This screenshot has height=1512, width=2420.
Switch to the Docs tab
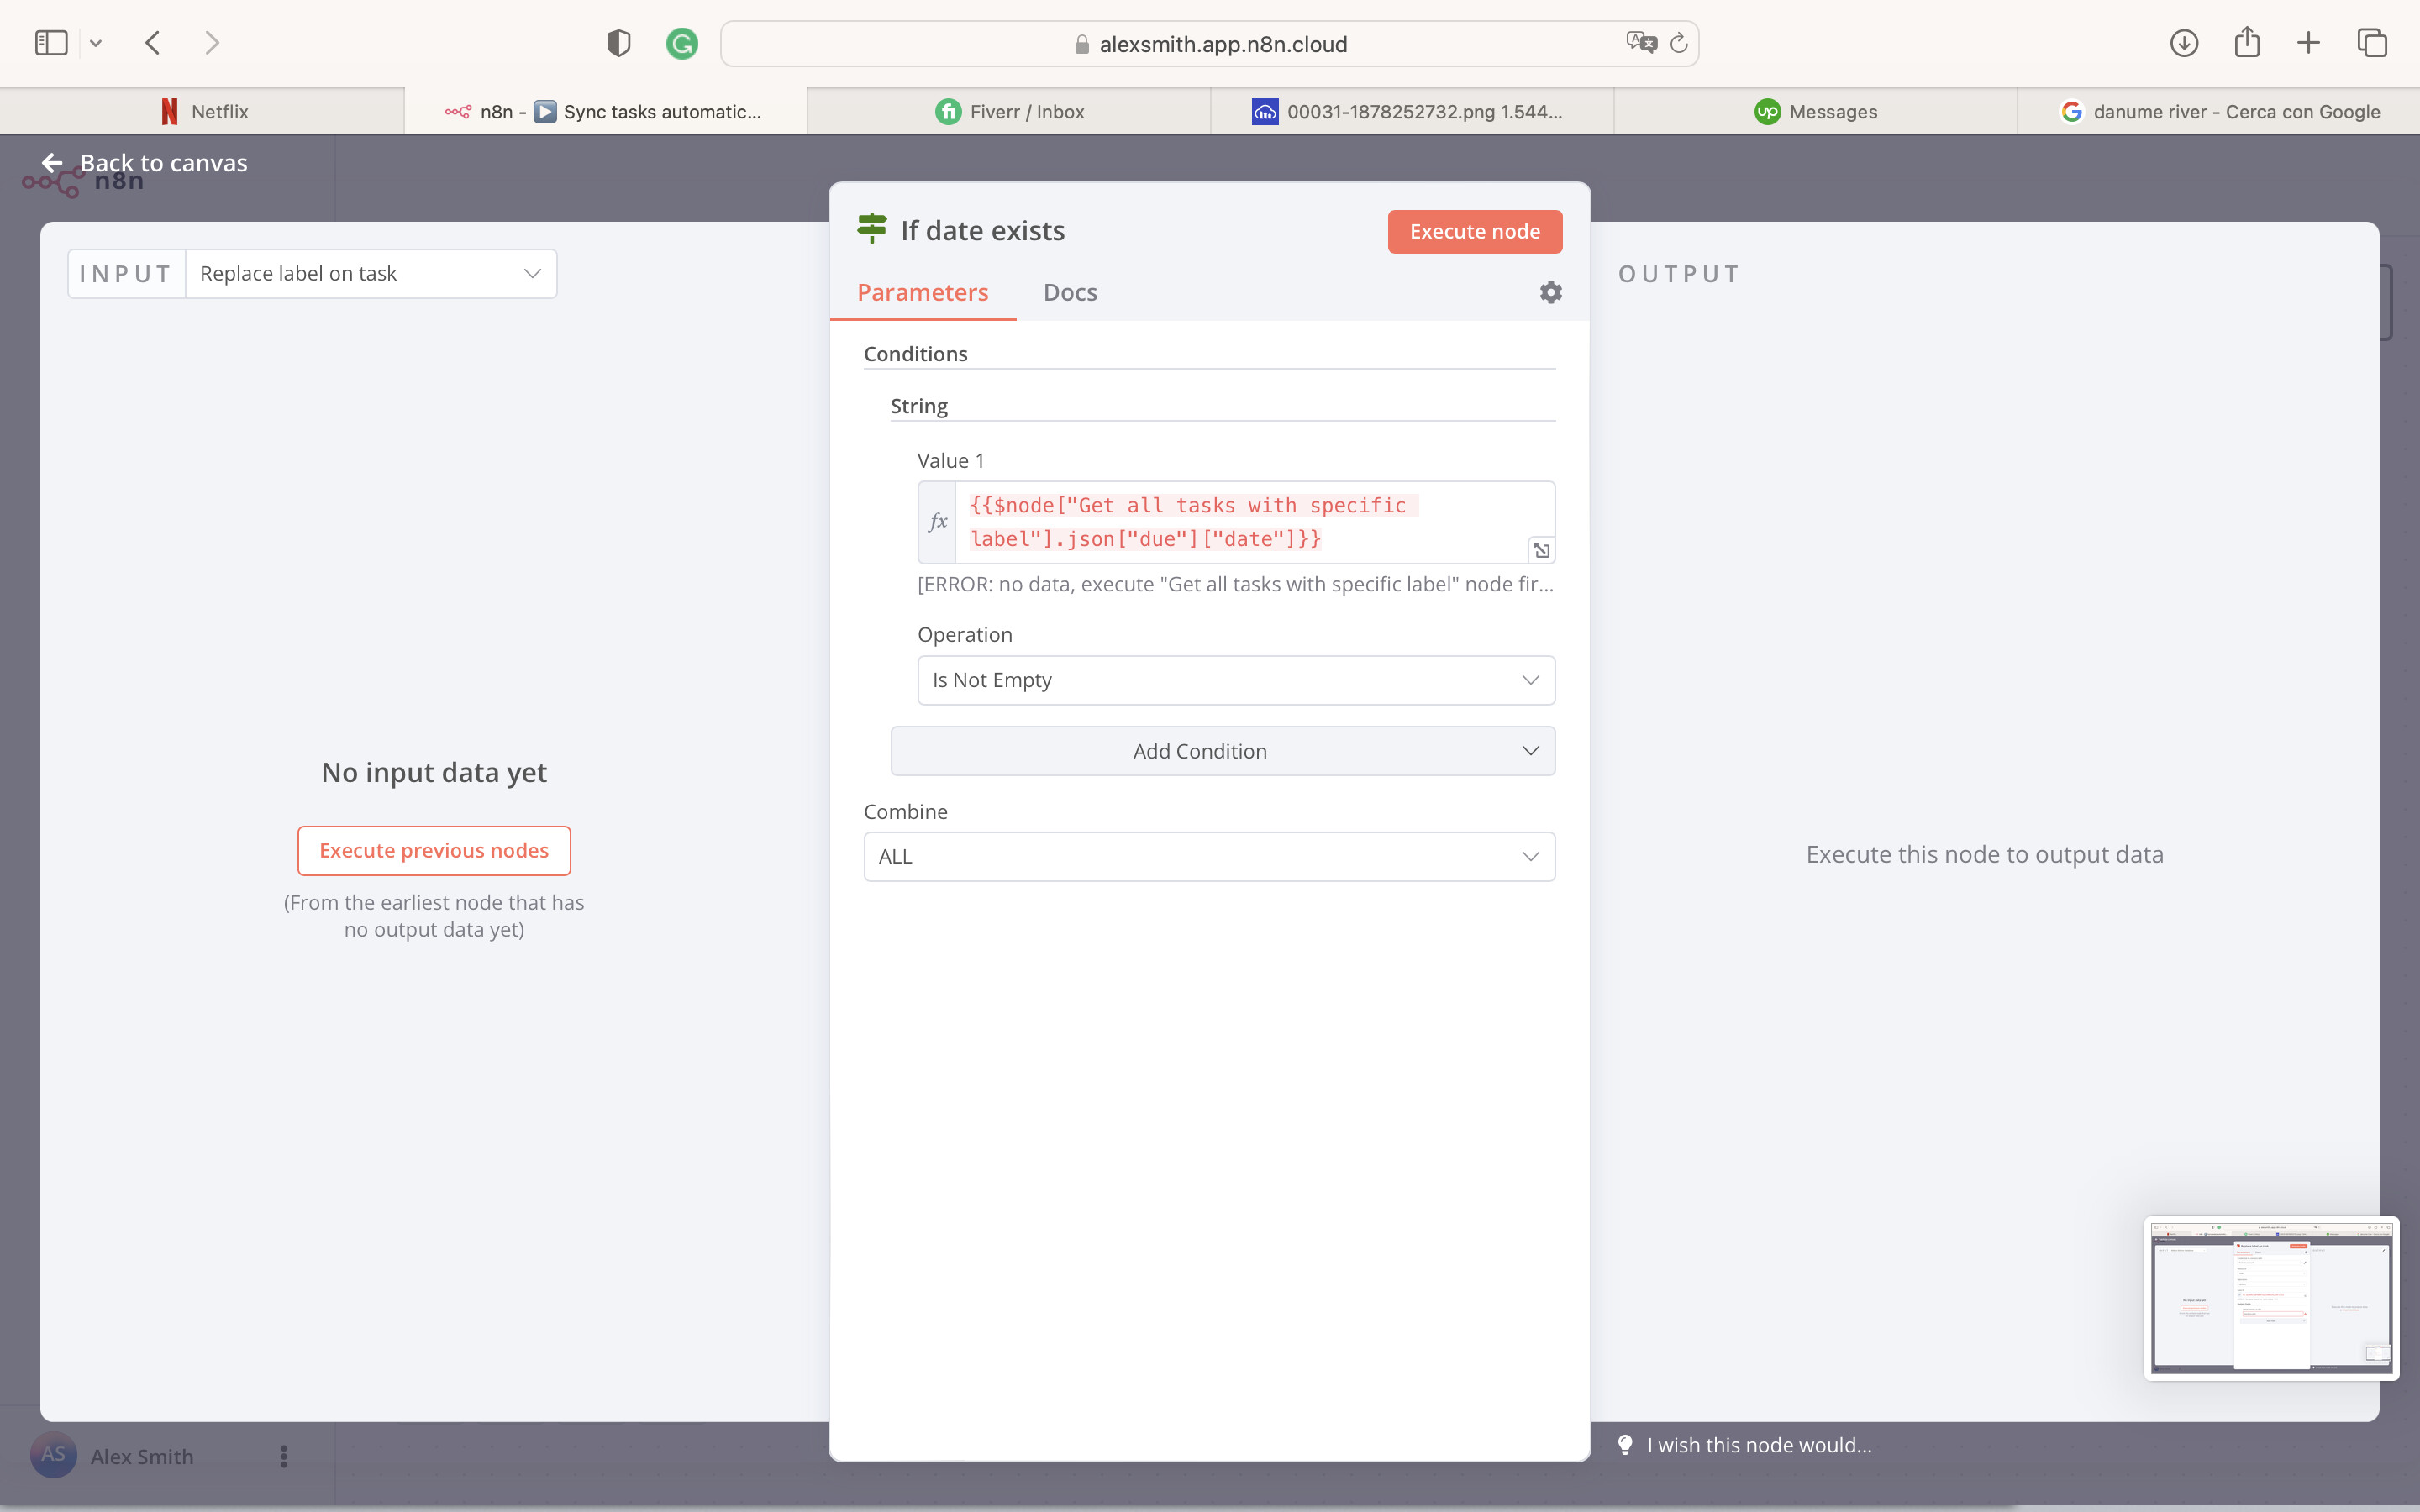click(x=1069, y=292)
